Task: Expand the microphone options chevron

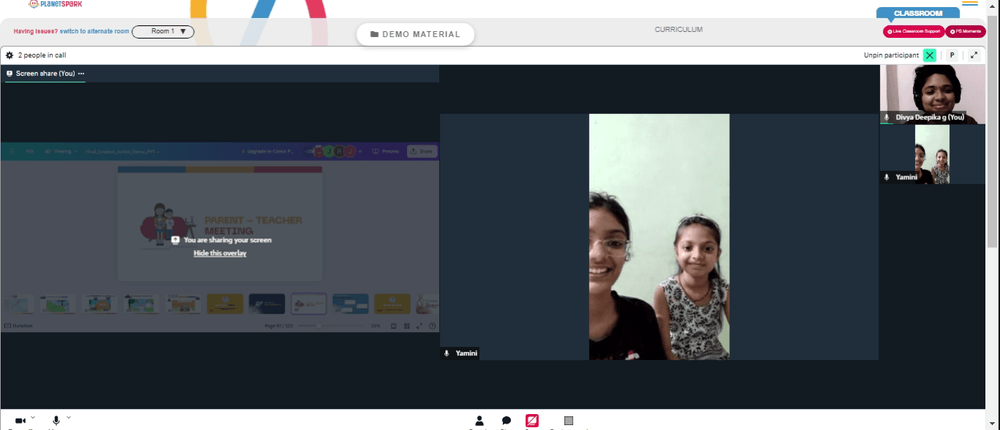Action: [x=69, y=418]
